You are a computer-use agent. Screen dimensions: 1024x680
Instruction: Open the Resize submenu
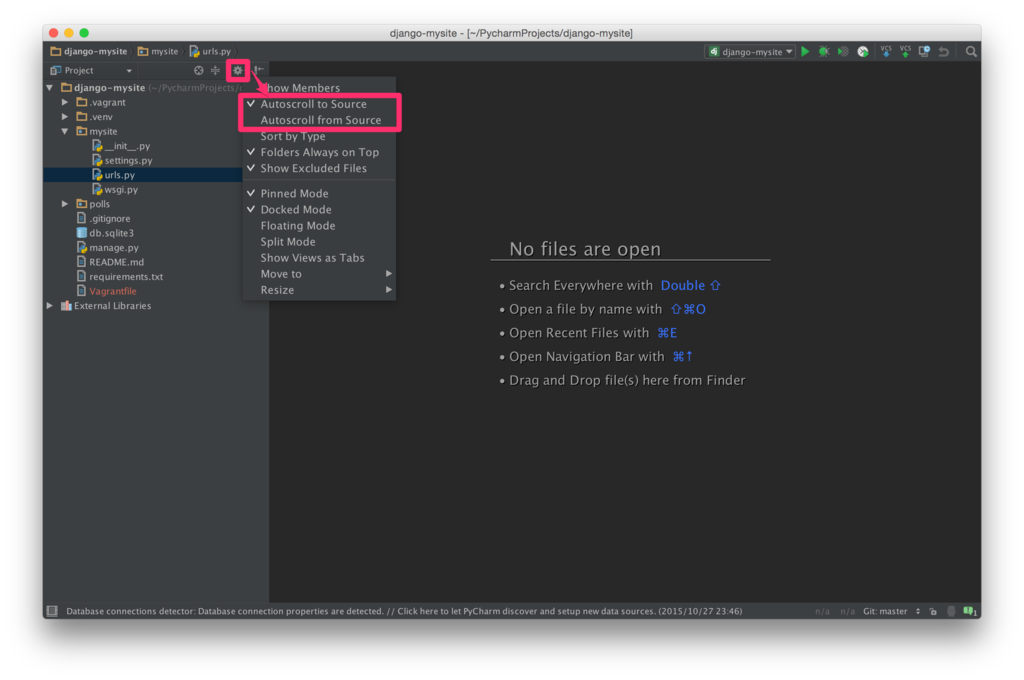point(319,290)
